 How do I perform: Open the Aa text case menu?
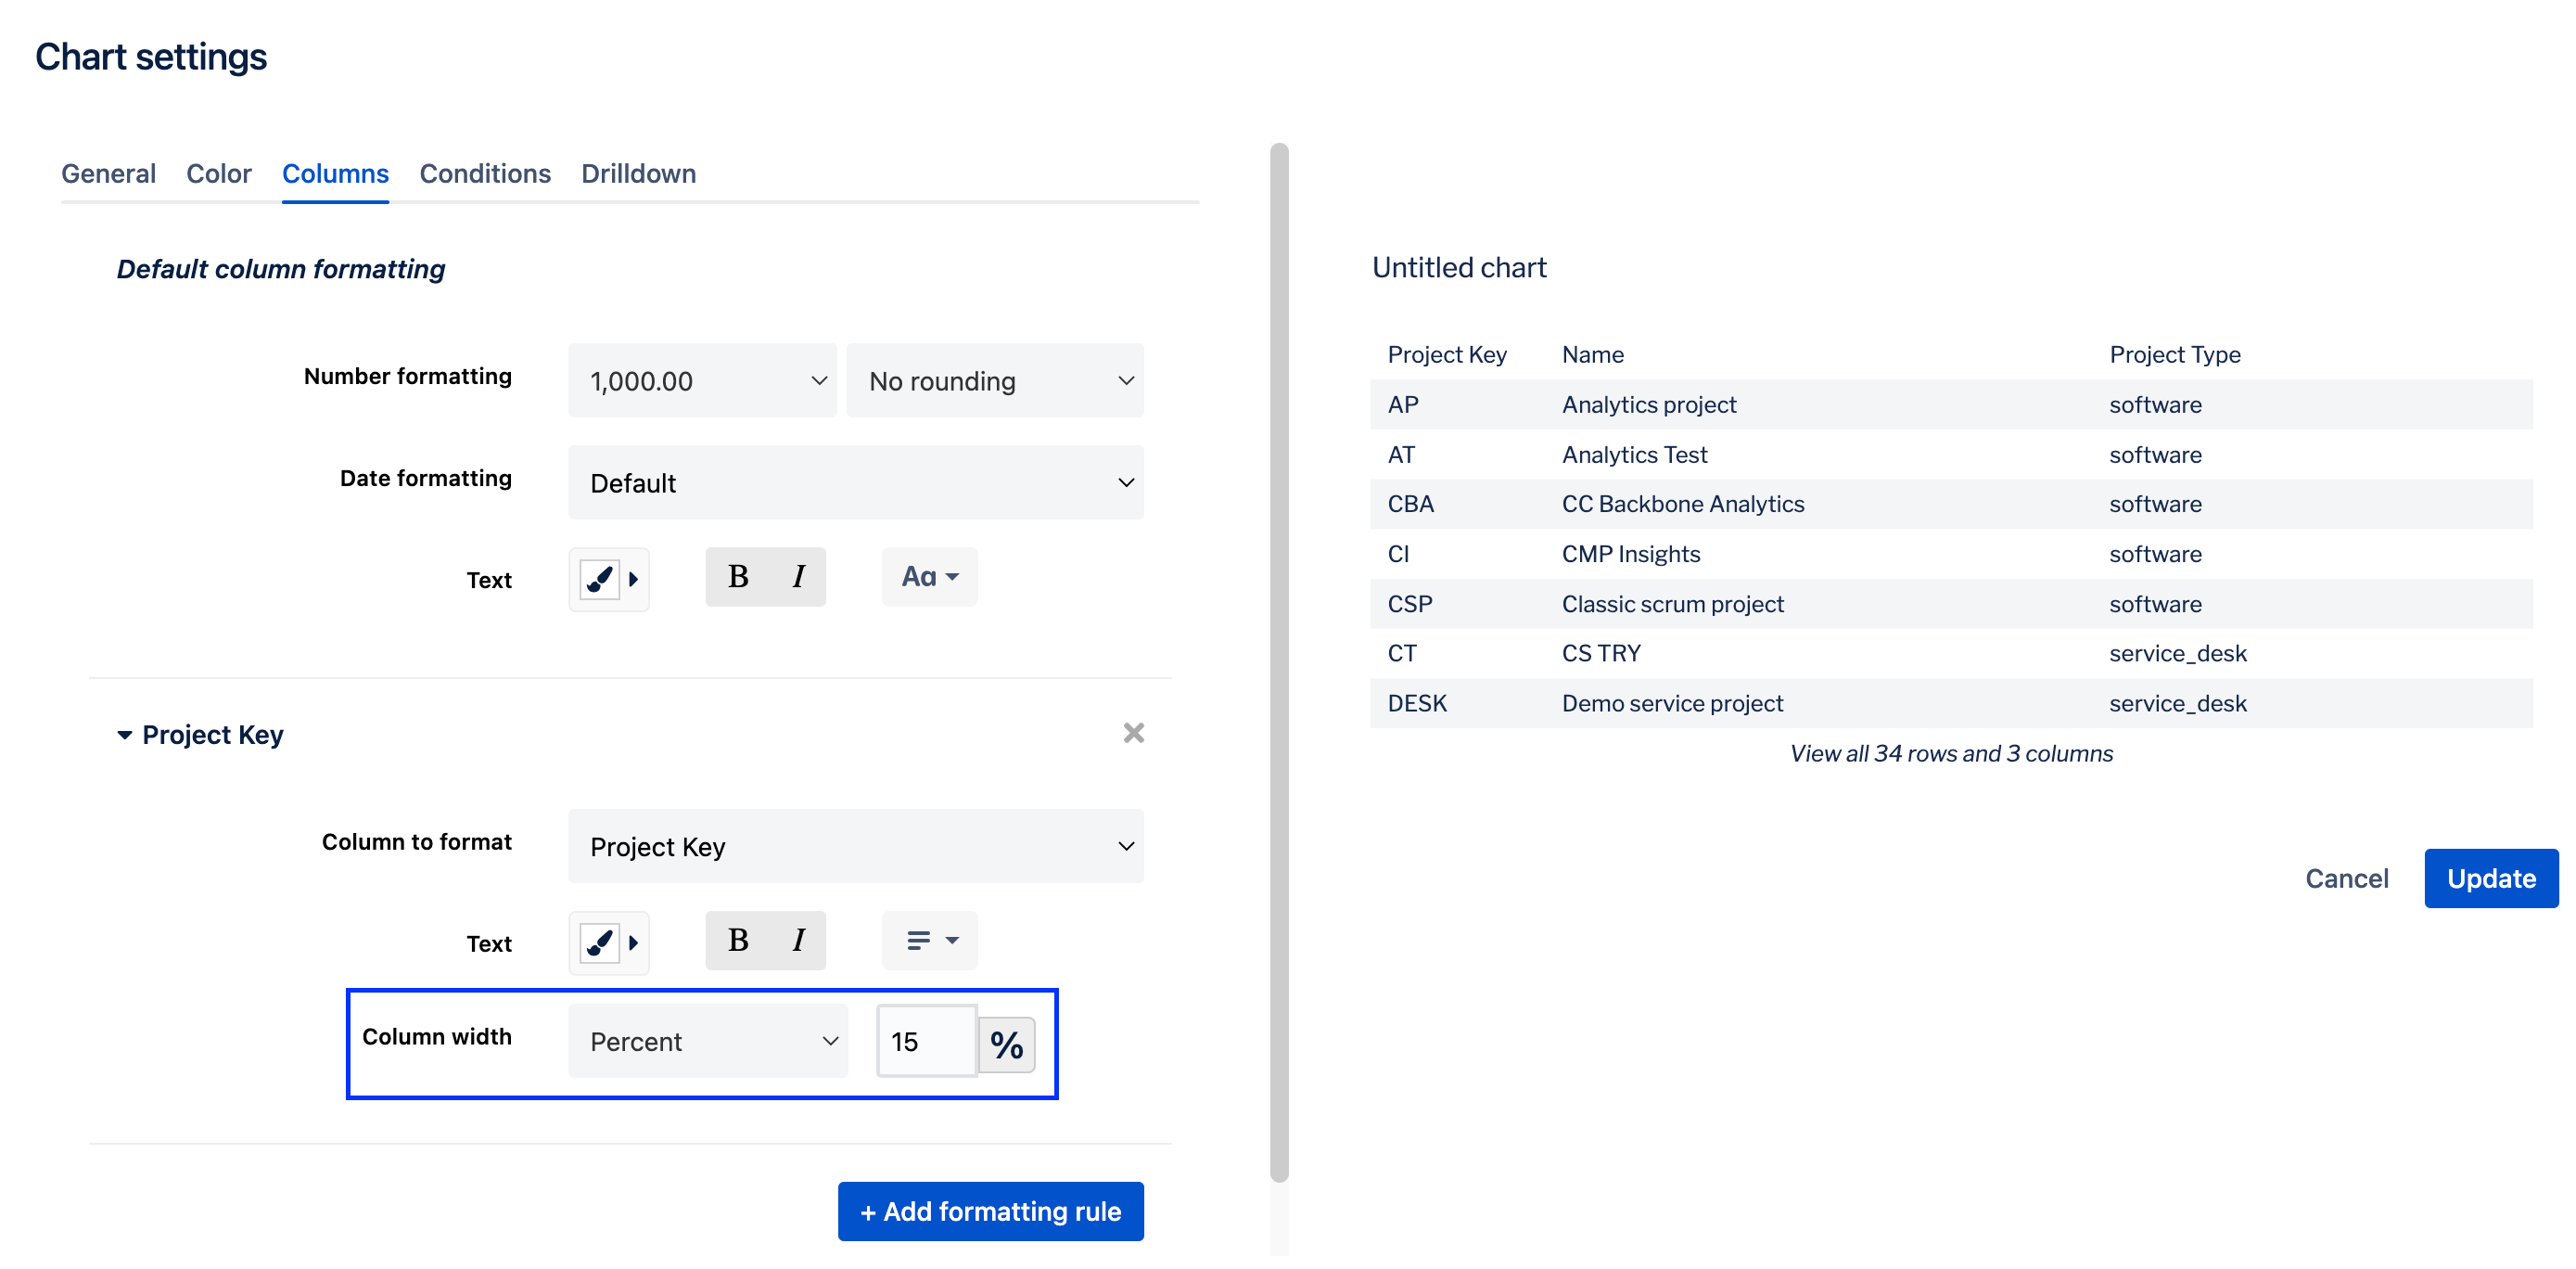tap(928, 577)
